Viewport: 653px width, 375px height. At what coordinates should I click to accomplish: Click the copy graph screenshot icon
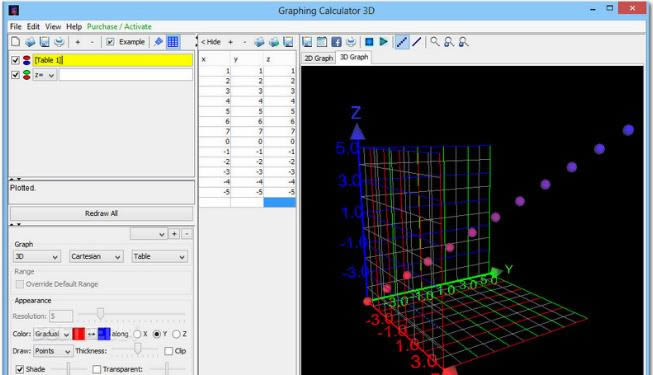(x=322, y=42)
